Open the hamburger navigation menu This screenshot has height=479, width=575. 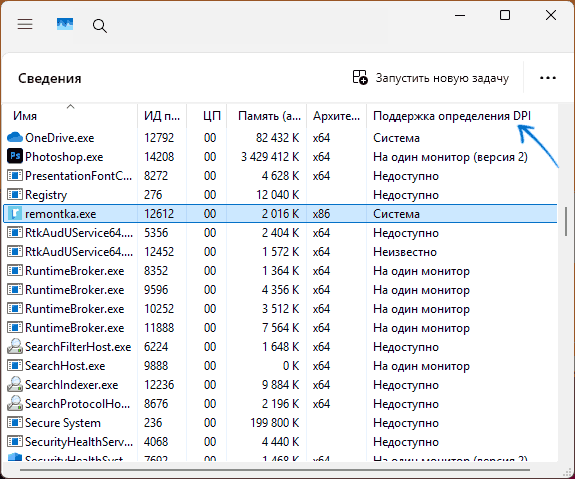click(x=25, y=24)
